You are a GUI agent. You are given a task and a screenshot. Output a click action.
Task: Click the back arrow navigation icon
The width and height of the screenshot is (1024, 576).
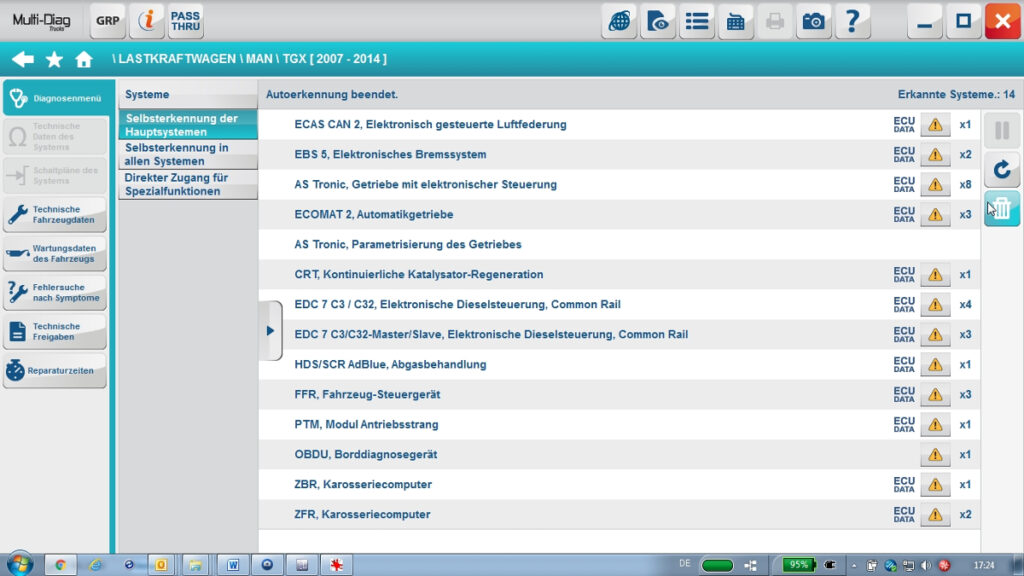click(22, 59)
